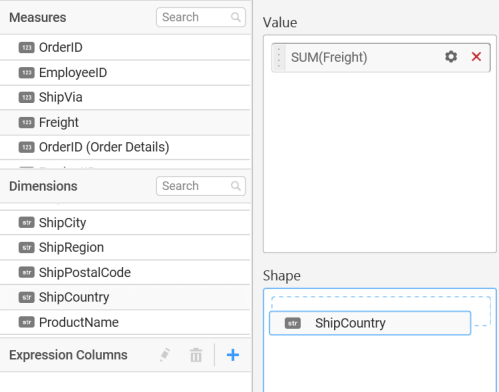This screenshot has width=499, height=392.
Task: Click the Measures search magnifier icon
Action: click(x=236, y=17)
